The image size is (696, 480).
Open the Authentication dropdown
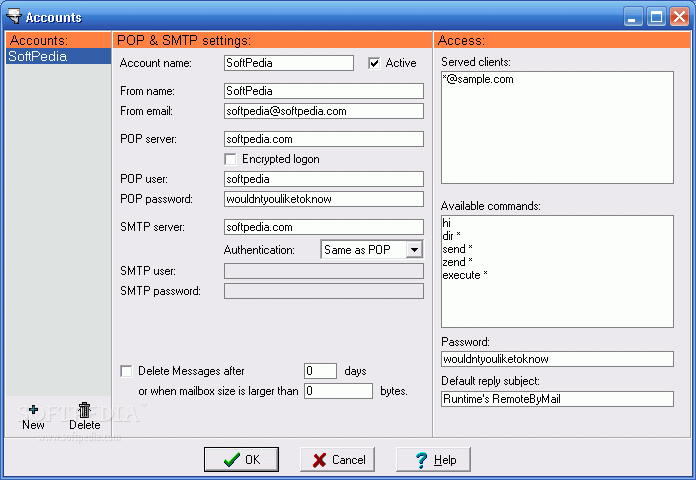(414, 250)
